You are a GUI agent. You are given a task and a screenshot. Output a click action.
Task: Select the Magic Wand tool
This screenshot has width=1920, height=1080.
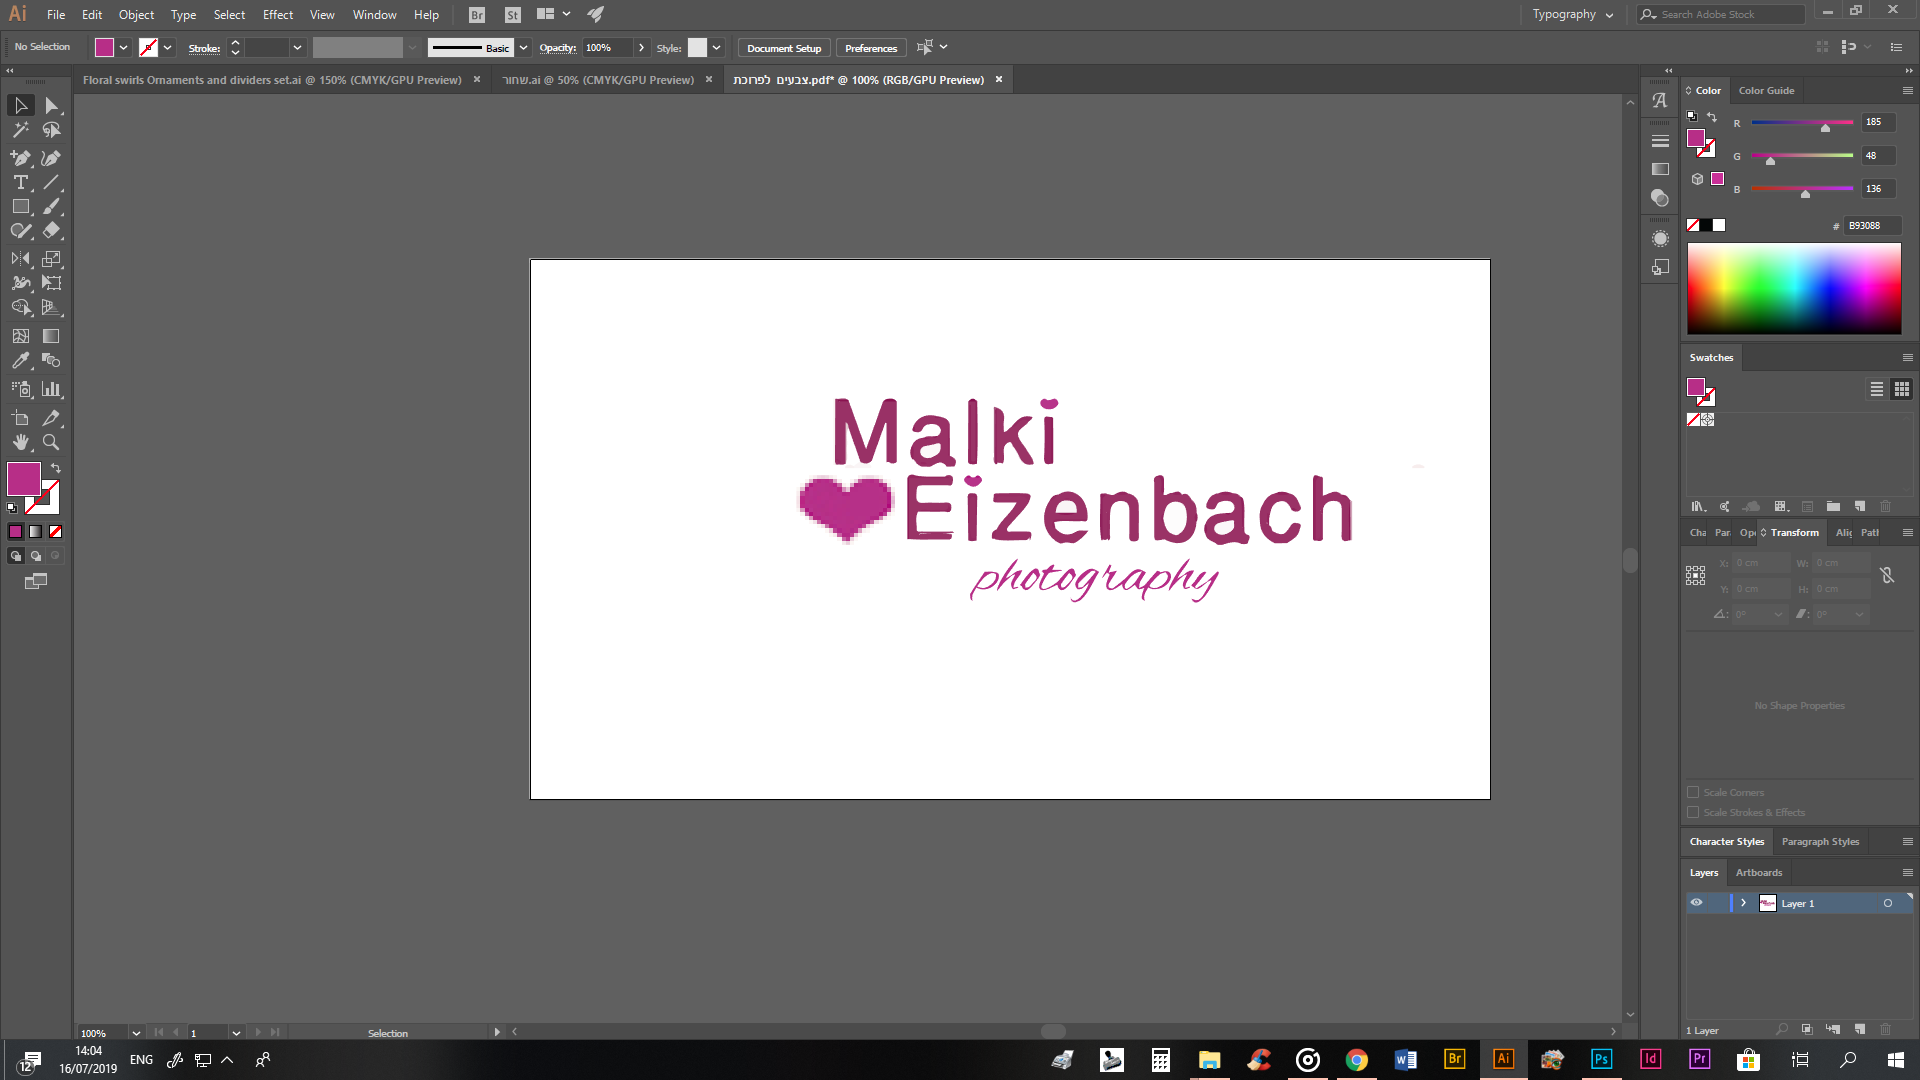coord(20,130)
